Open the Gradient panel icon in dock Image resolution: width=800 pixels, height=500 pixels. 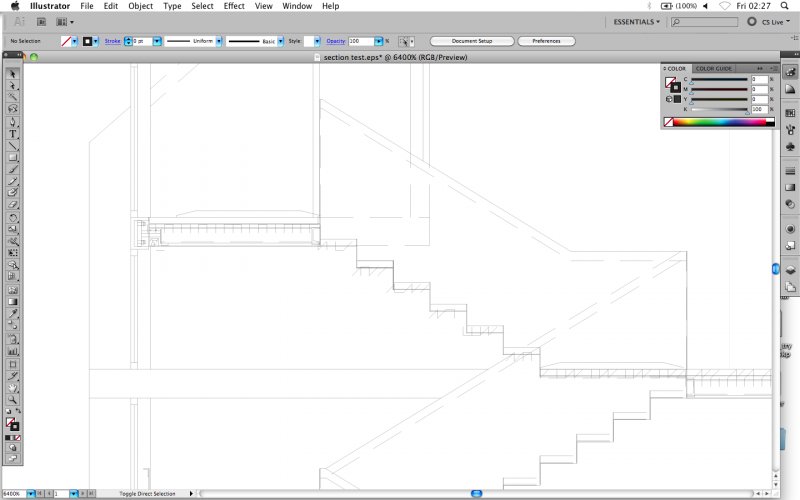(790, 187)
